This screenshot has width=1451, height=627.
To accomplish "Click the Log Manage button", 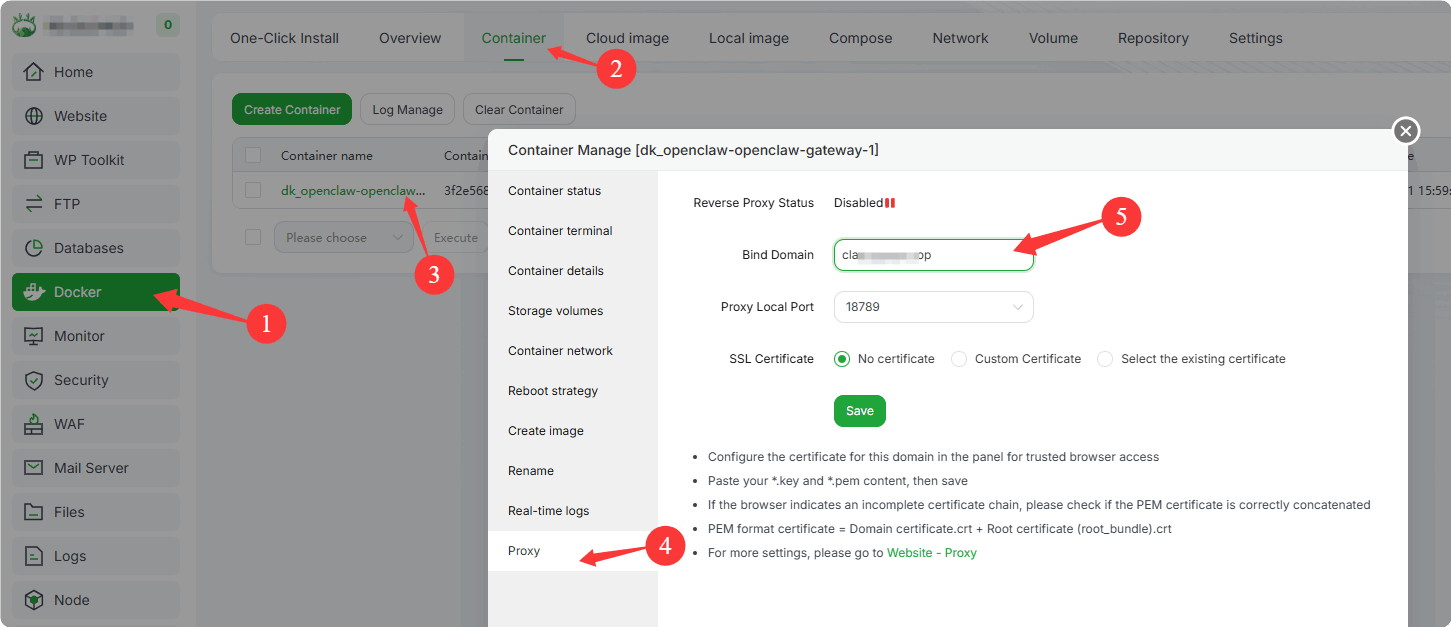I will coord(408,109).
